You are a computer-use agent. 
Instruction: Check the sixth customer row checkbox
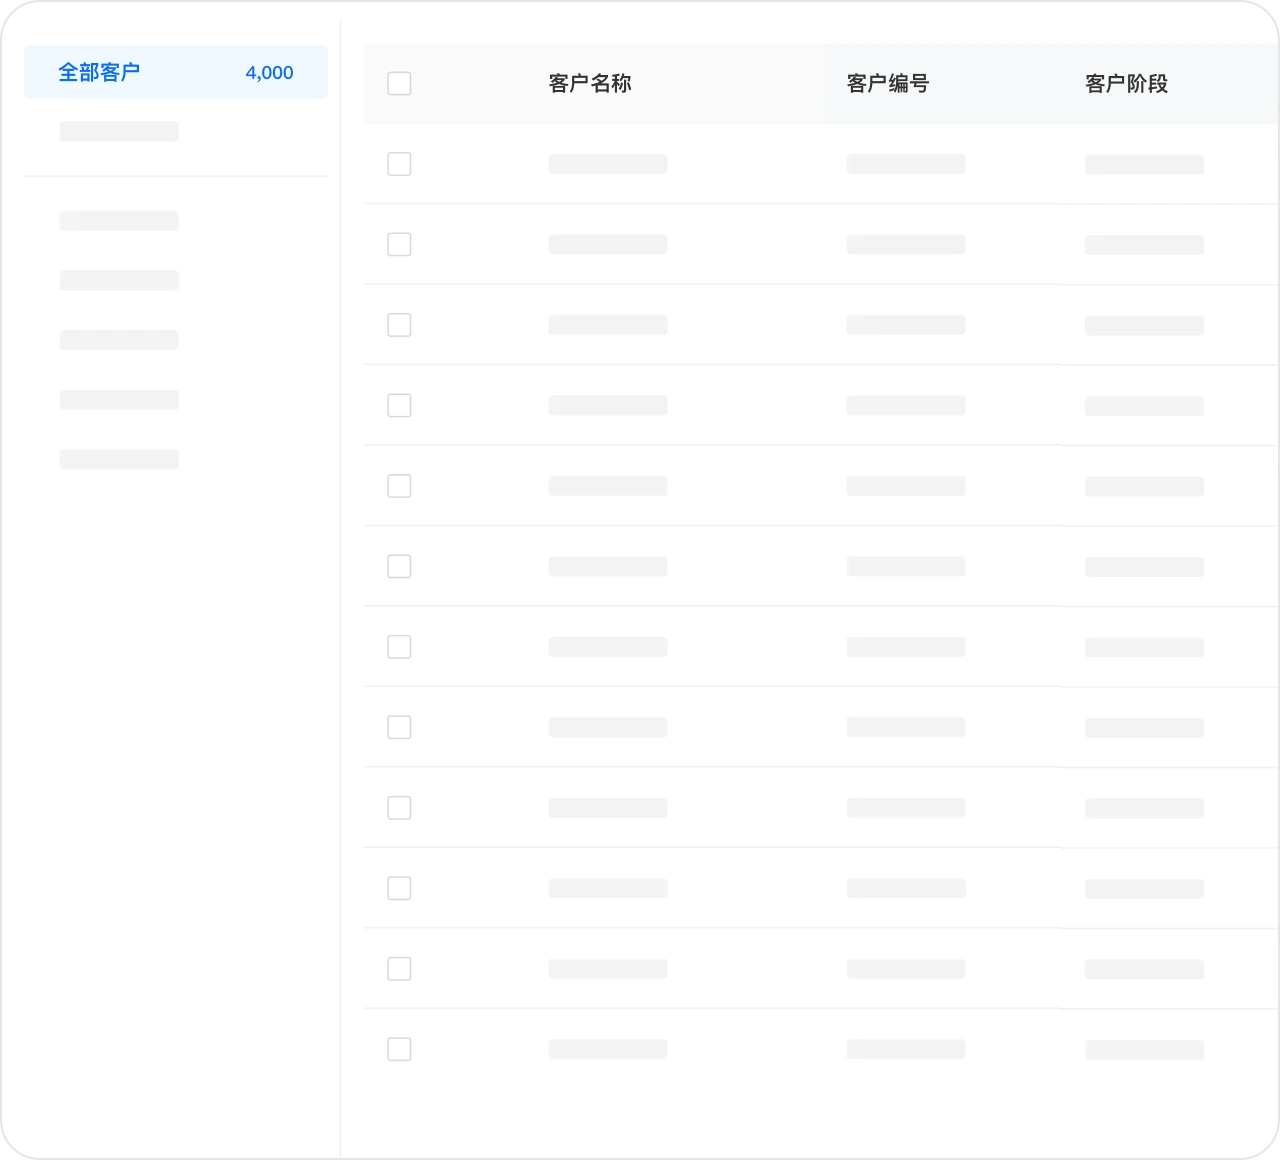pos(399,566)
